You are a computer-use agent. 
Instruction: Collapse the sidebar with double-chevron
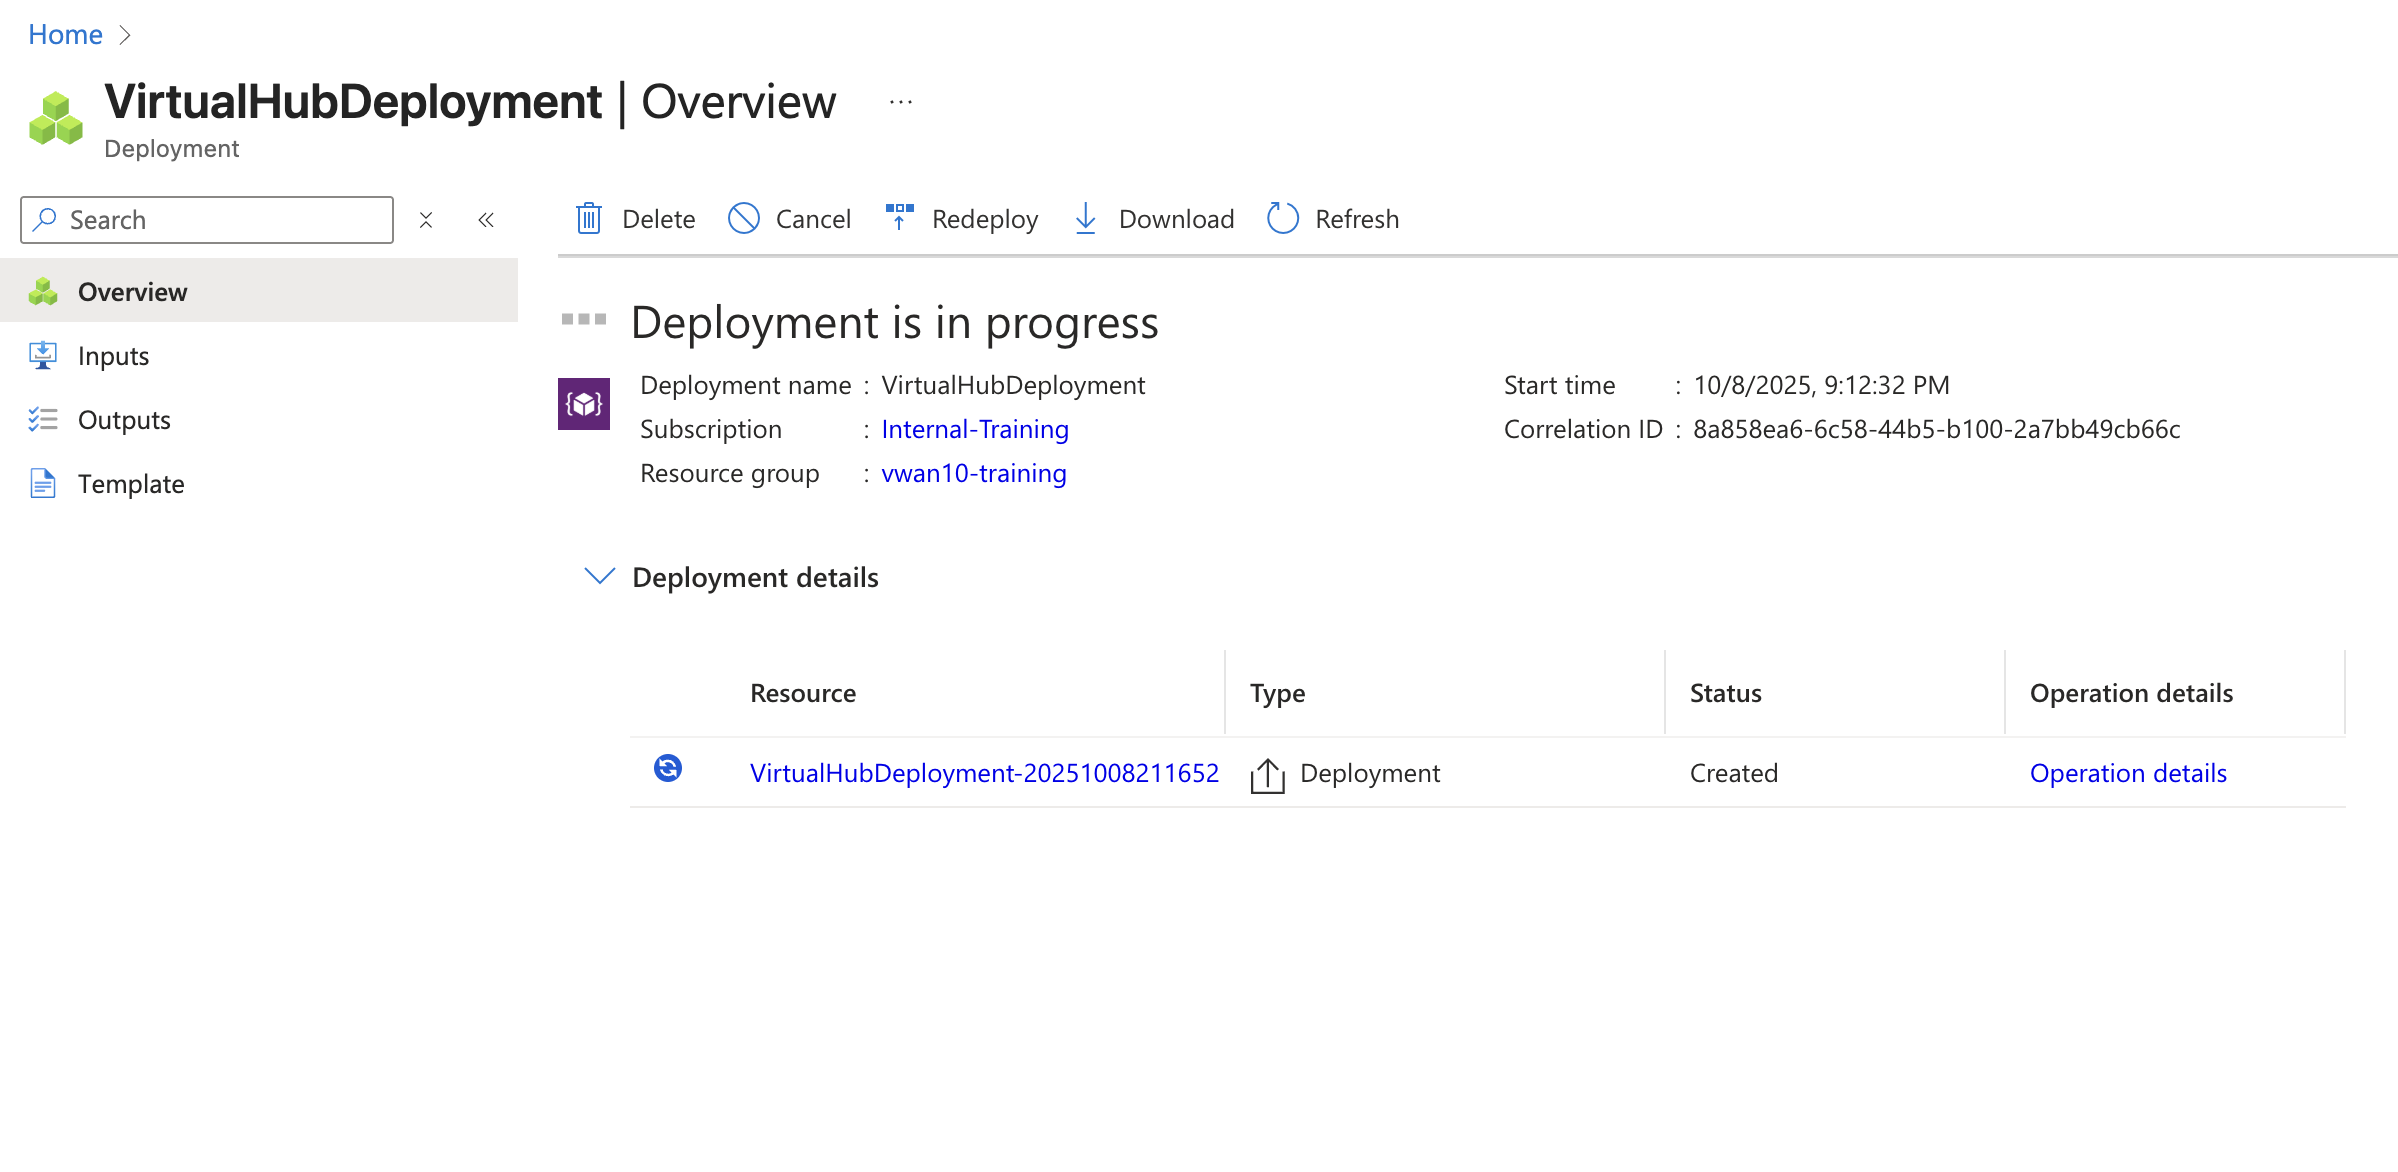point(486,220)
